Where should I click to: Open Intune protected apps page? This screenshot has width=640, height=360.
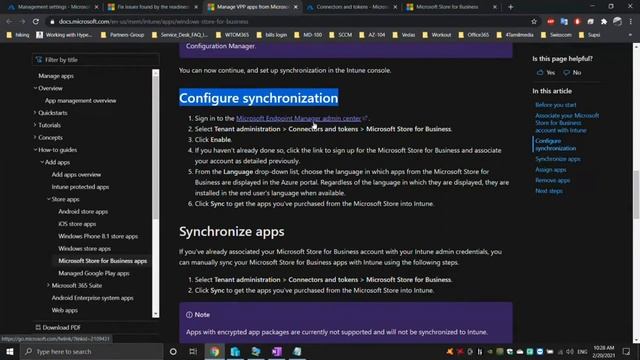80,187
